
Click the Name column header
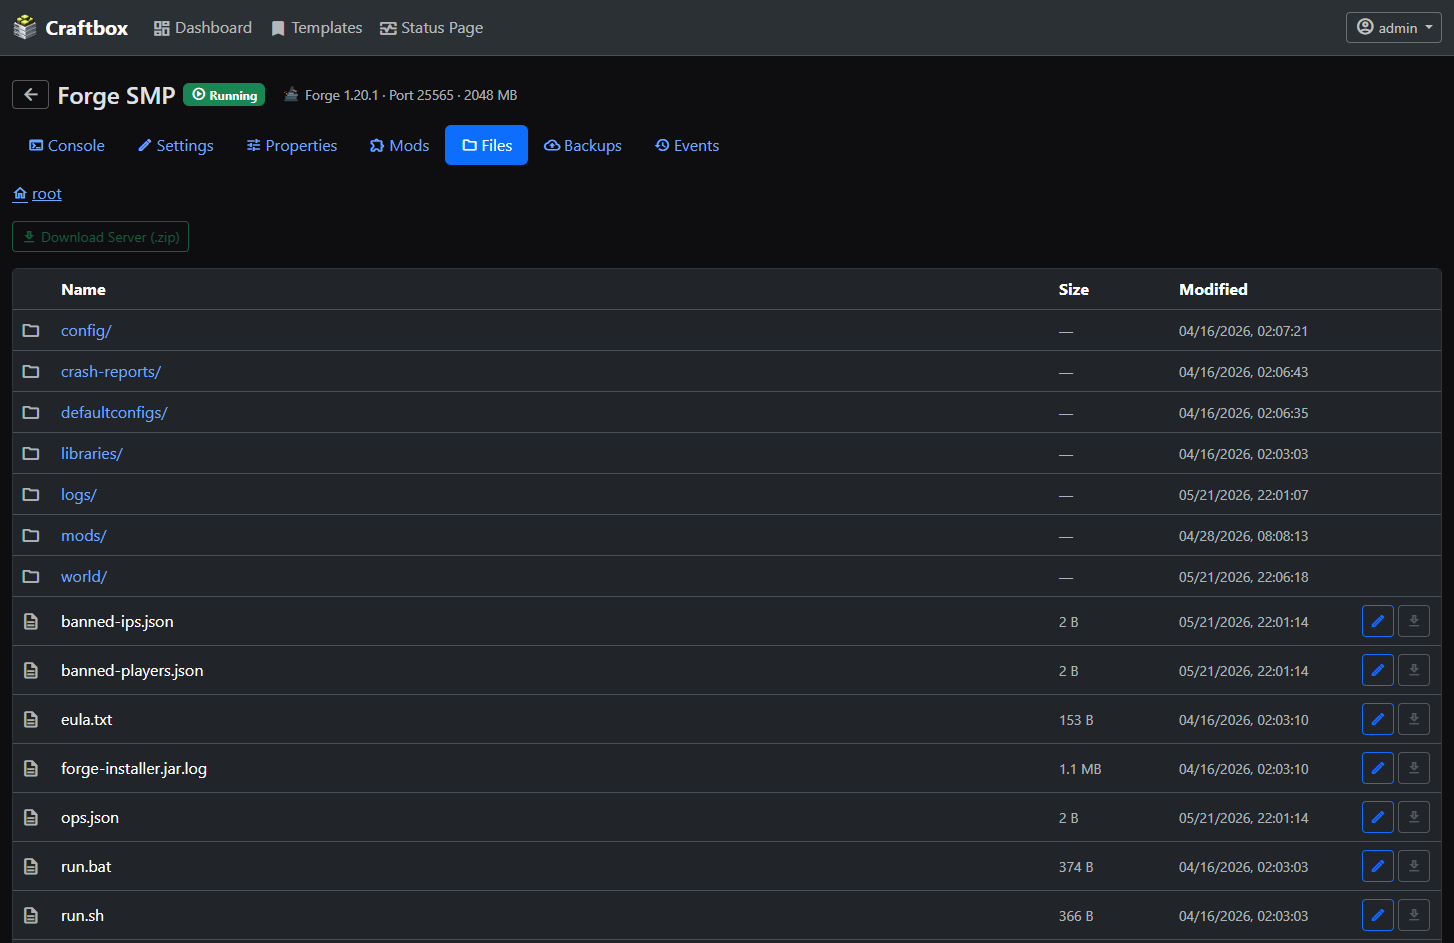click(83, 289)
